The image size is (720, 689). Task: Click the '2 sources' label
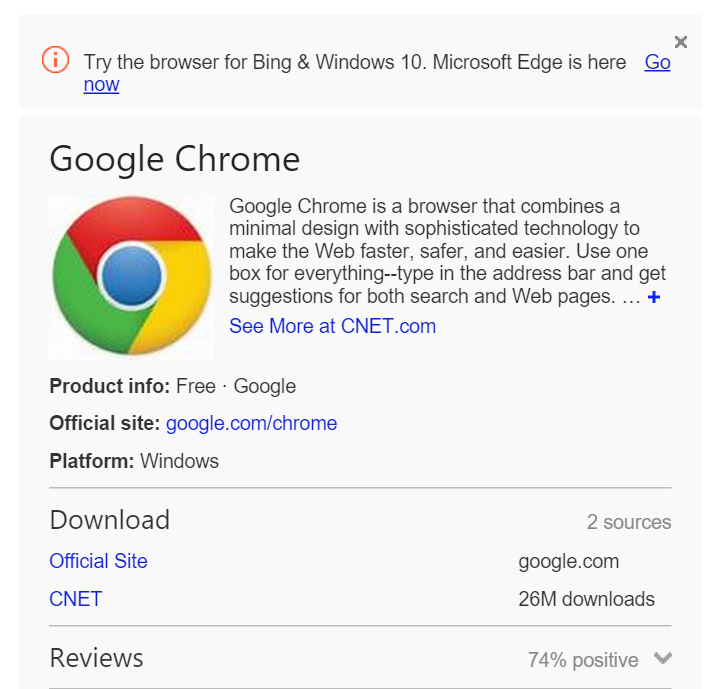click(629, 522)
